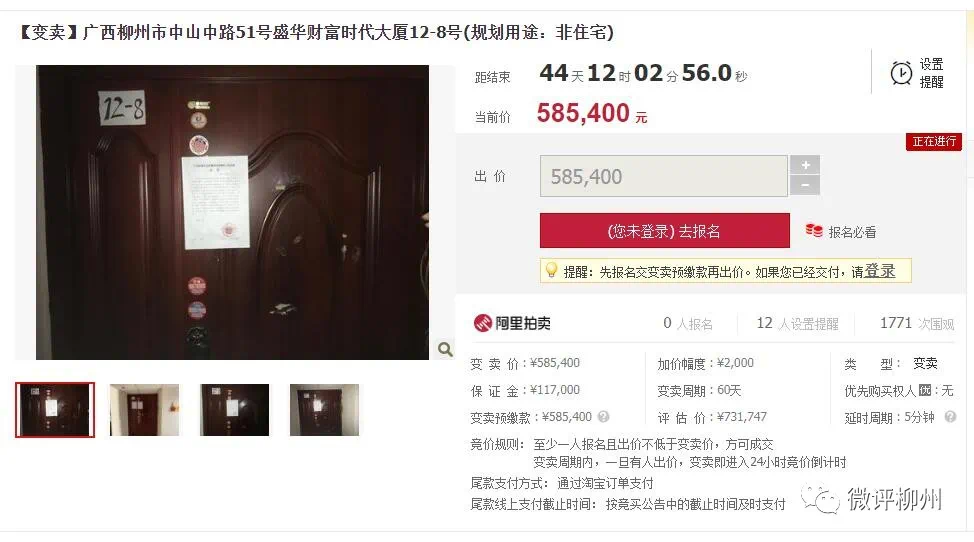Select the first door thumbnail
Screen dimensions: 974x542
pyautogui.click(x=55, y=410)
